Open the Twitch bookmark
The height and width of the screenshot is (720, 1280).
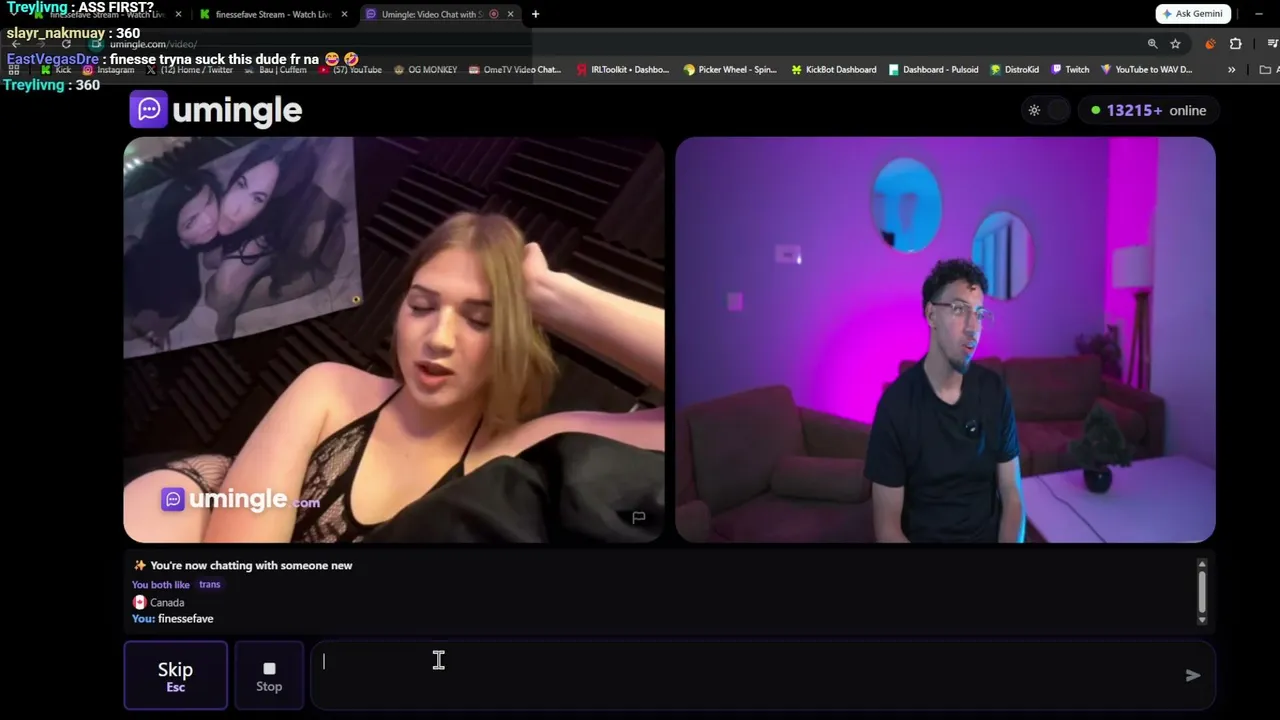tap(1070, 70)
